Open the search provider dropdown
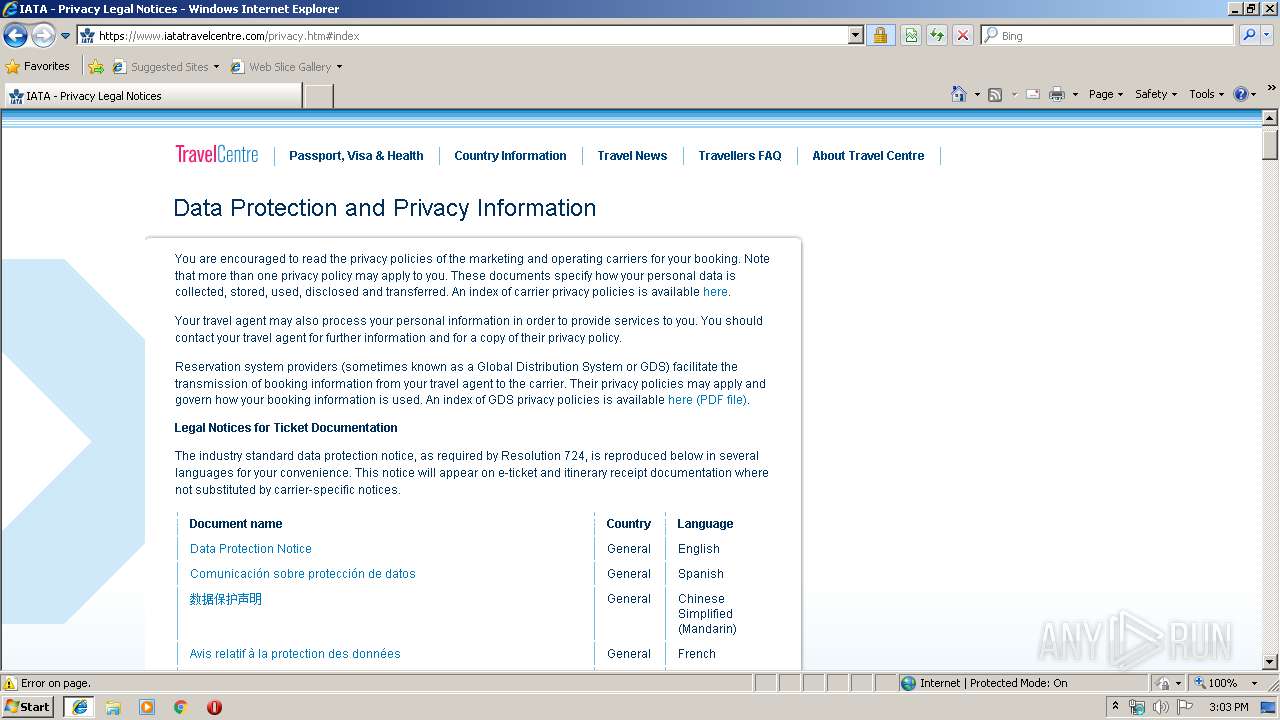The image size is (1280, 720). coord(1268,36)
